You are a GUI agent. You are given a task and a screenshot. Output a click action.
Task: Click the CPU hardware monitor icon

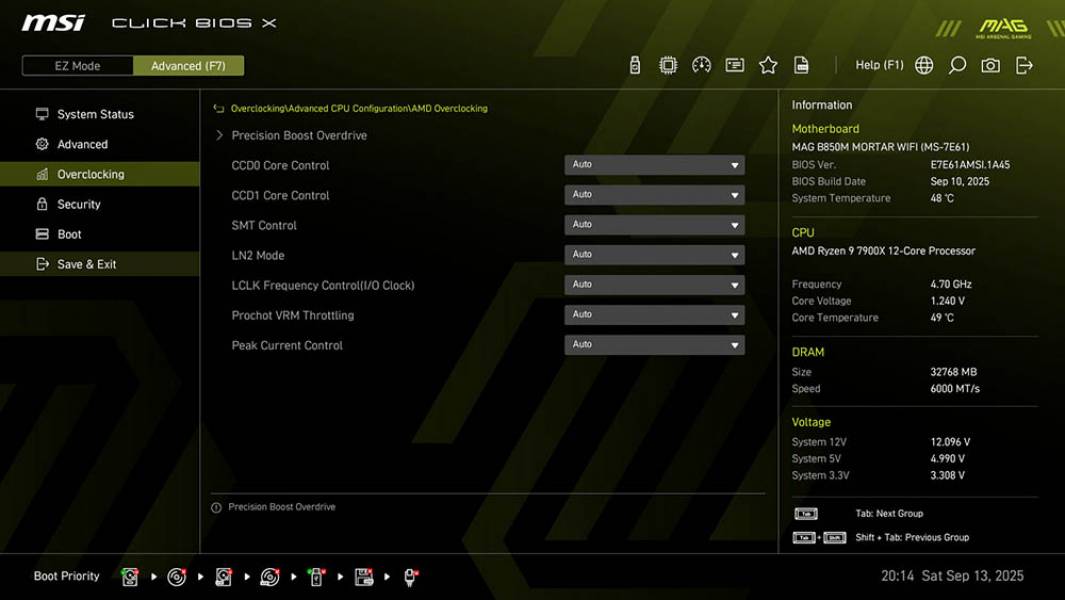click(668, 64)
